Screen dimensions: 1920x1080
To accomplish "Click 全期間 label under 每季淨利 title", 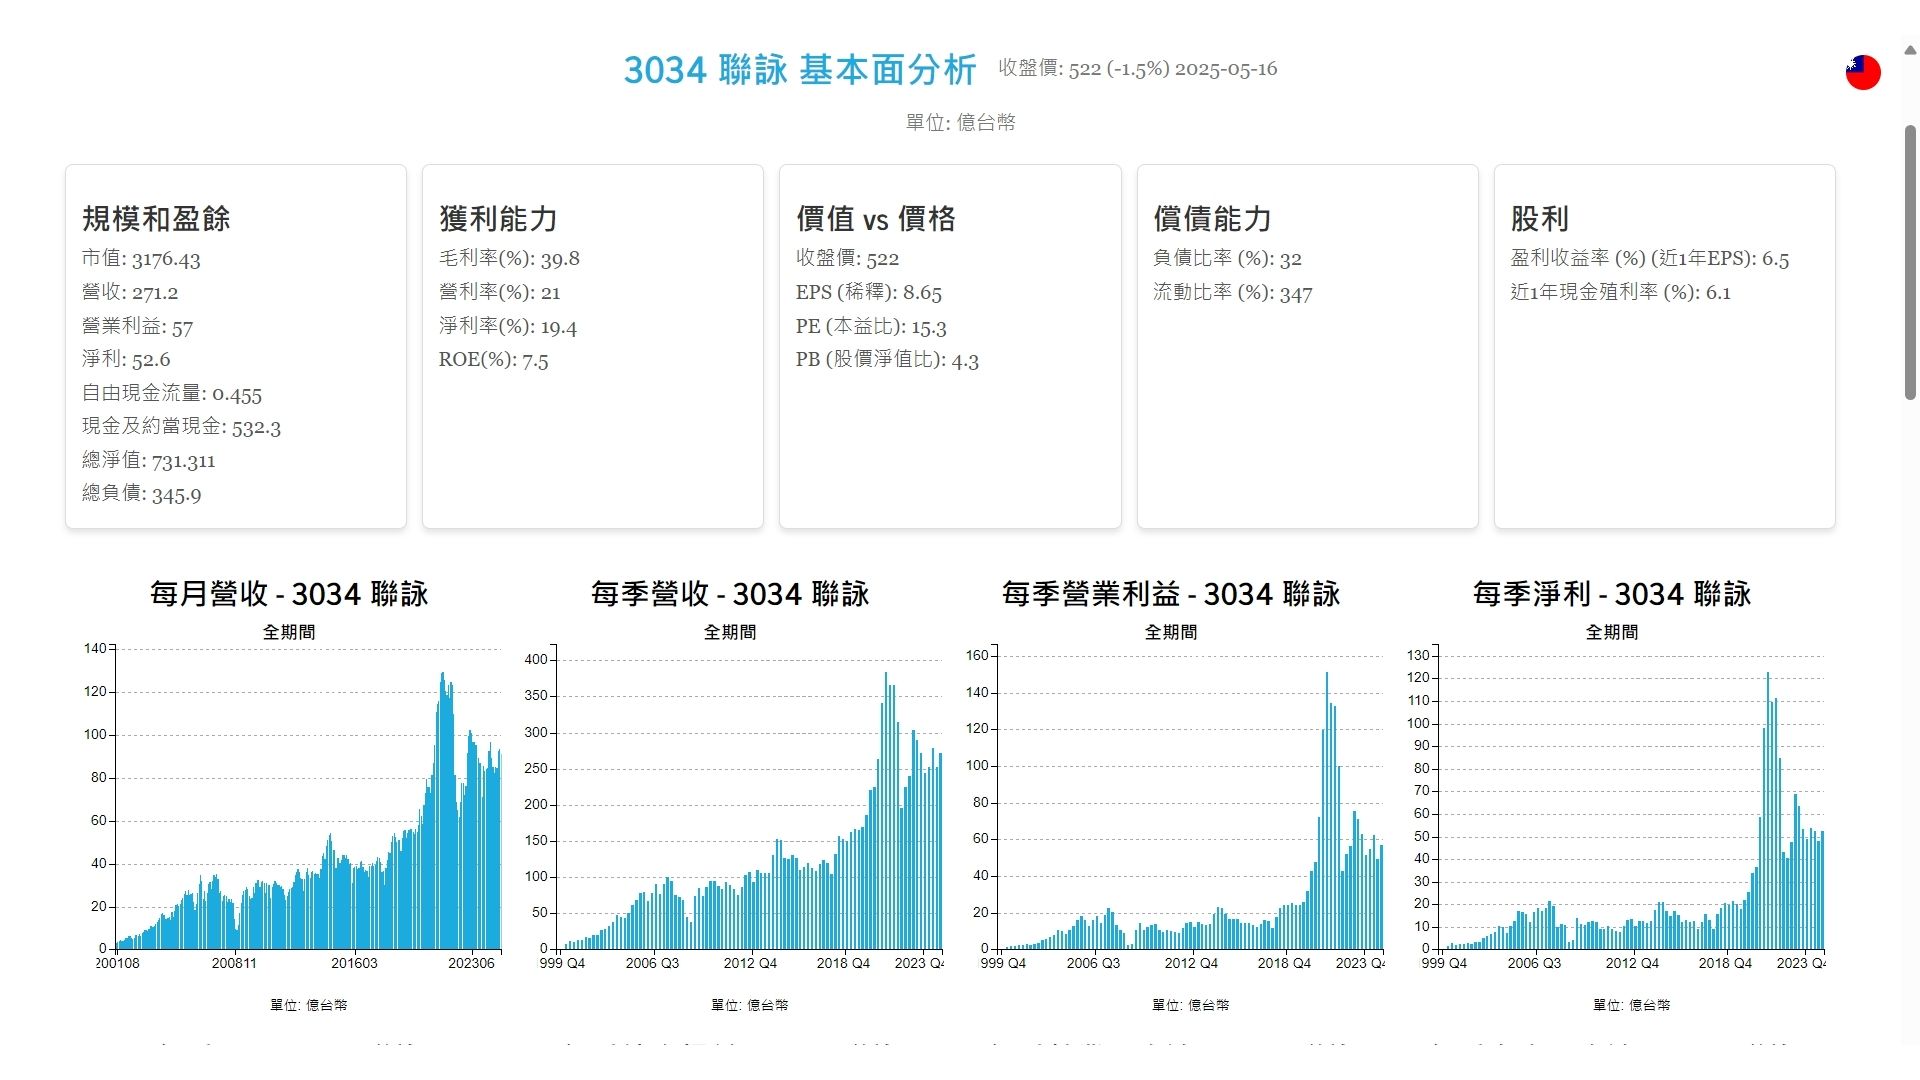I will click(1611, 632).
